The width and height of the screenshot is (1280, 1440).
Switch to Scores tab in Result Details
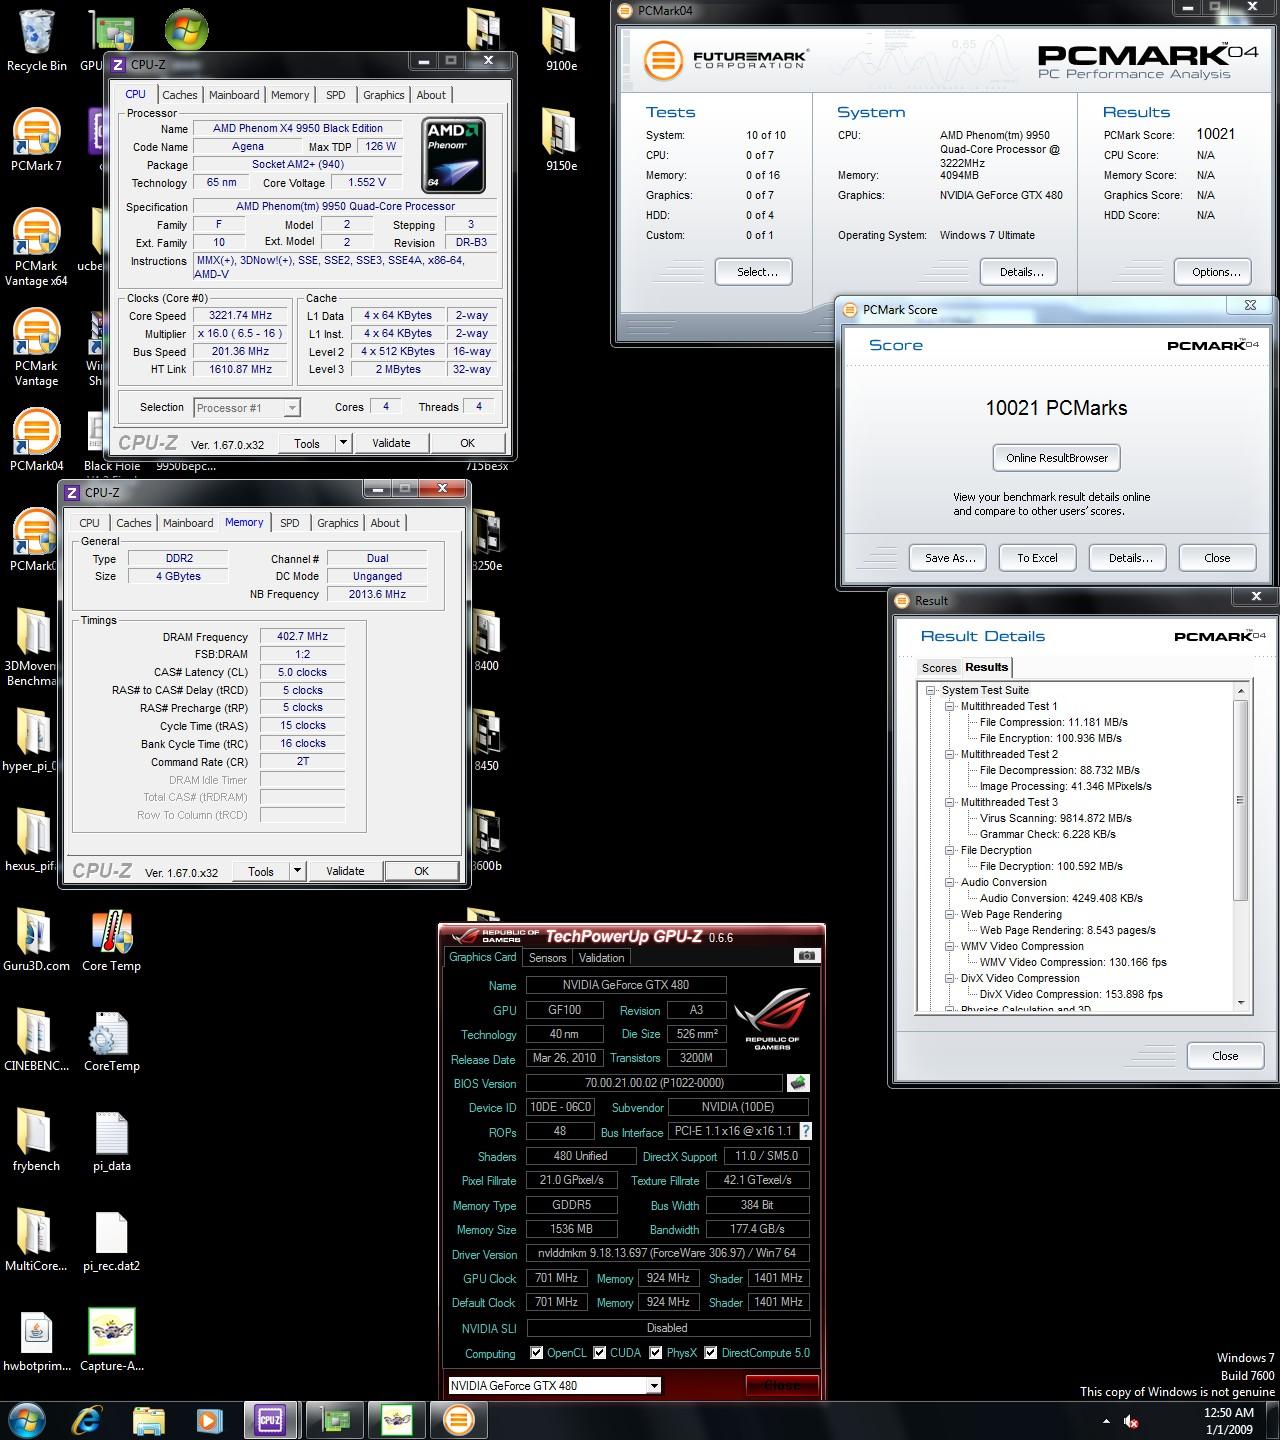pos(939,668)
